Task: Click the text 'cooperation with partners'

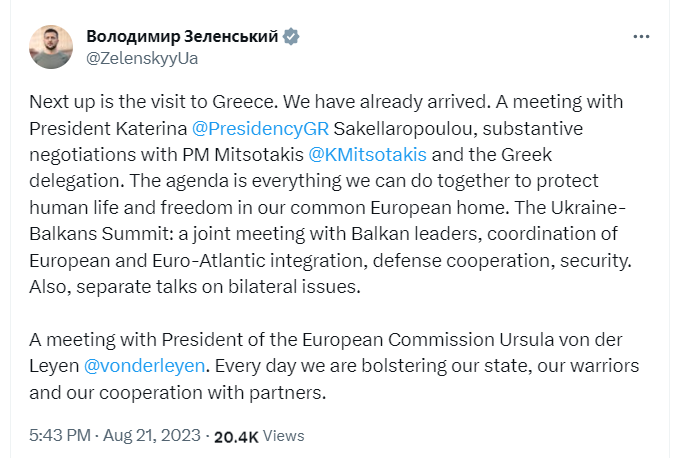Action: tap(211, 393)
